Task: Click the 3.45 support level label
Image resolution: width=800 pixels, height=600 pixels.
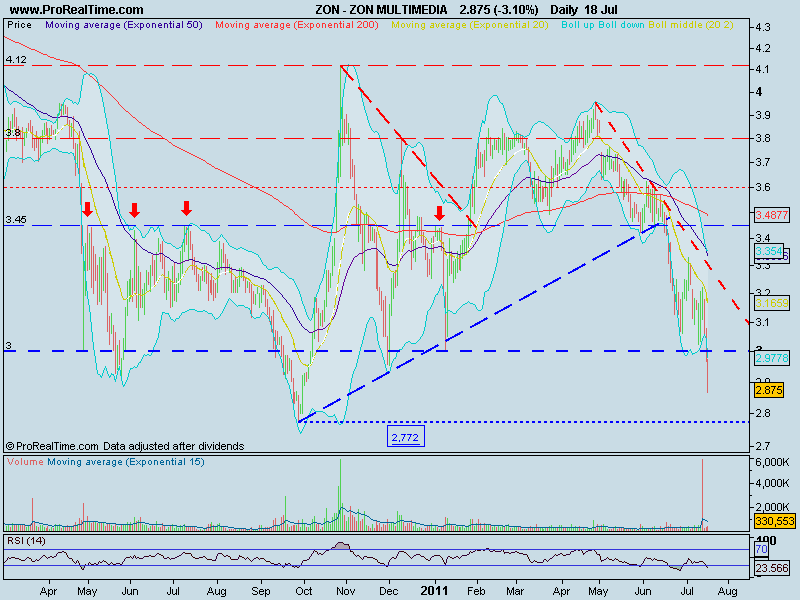Action: (16, 220)
